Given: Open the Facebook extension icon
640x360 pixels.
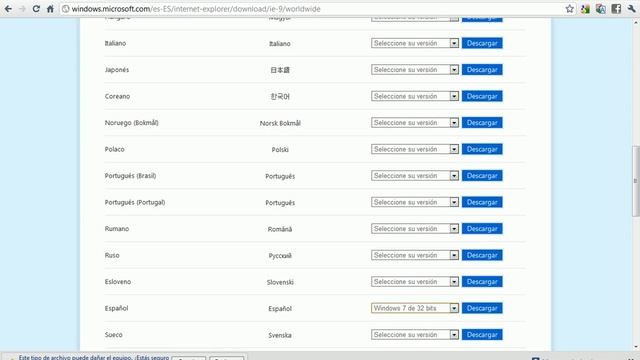Looking at the screenshot, I should click(616, 9).
